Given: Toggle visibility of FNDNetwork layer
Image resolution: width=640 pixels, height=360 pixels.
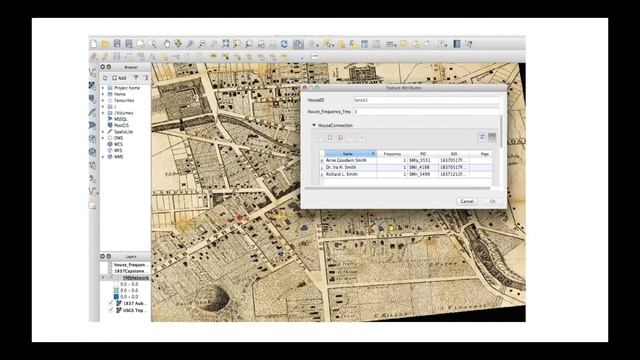Looking at the screenshot, I should pos(111,278).
